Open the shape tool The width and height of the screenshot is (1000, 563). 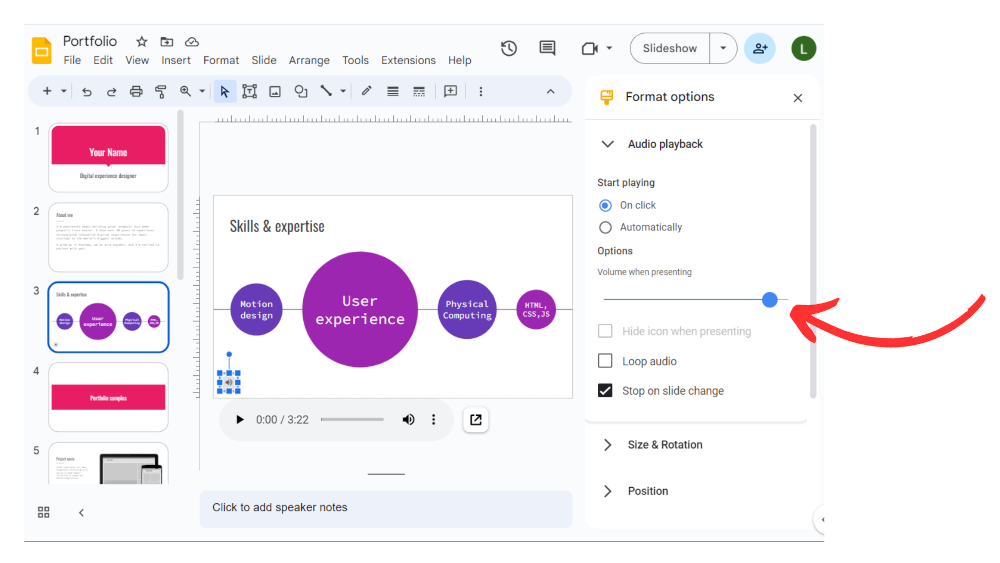[300, 92]
